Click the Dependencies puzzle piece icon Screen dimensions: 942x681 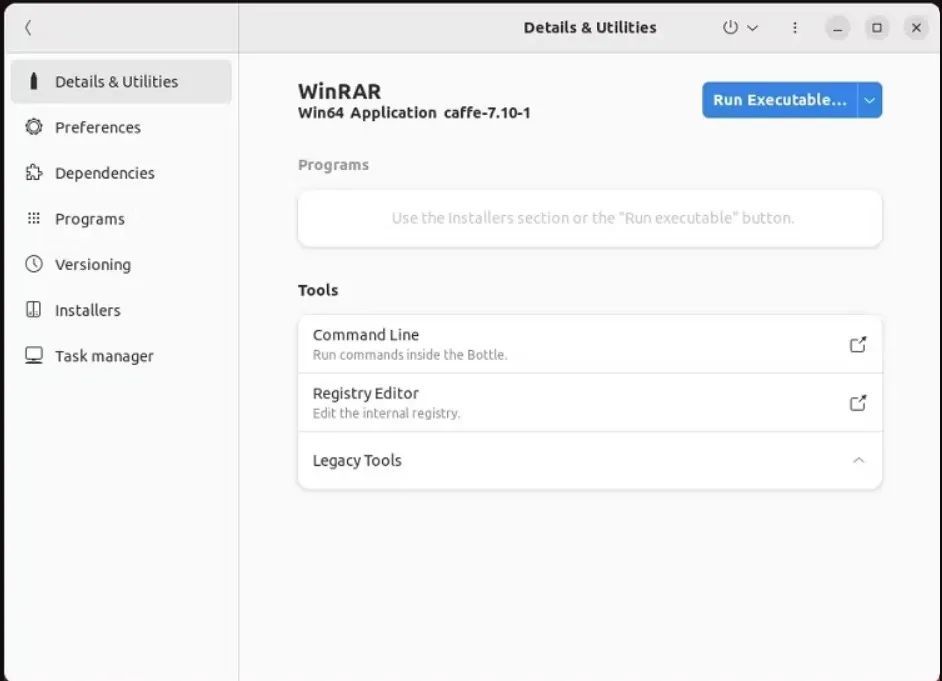tap(34, 173)
